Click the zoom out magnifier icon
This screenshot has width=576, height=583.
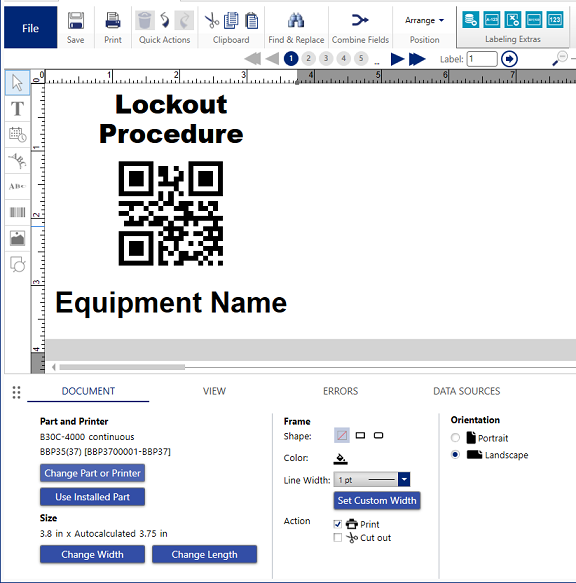560,58
